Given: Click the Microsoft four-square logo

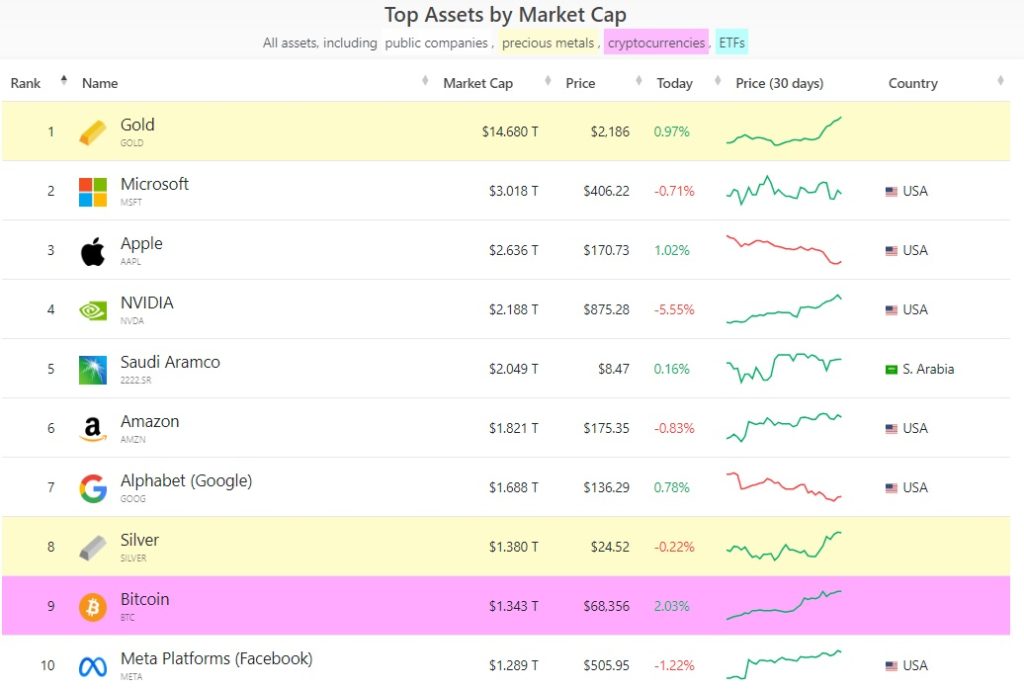Looking at the screenshot, I should coord(93,191).
